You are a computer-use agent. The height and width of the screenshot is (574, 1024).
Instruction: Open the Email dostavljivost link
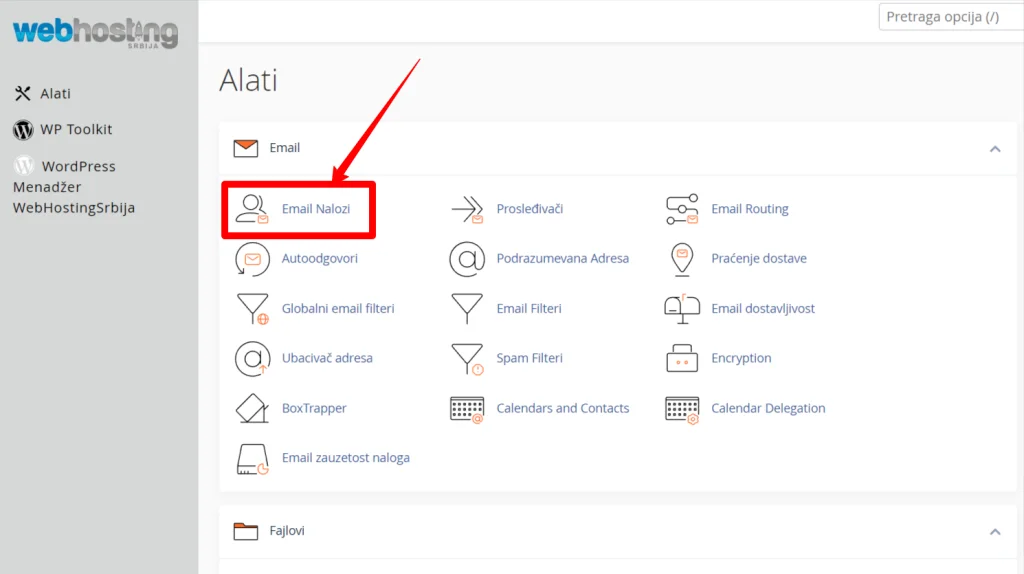pos(763,309)
